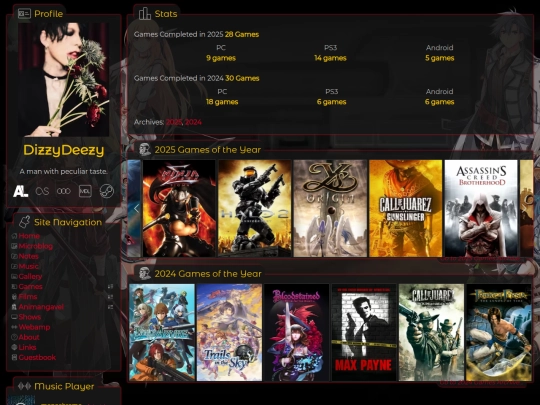Viewport: 540px width, 405px height.
Task: Click the Music Player header icon
Action: click(x=24, y=386)
